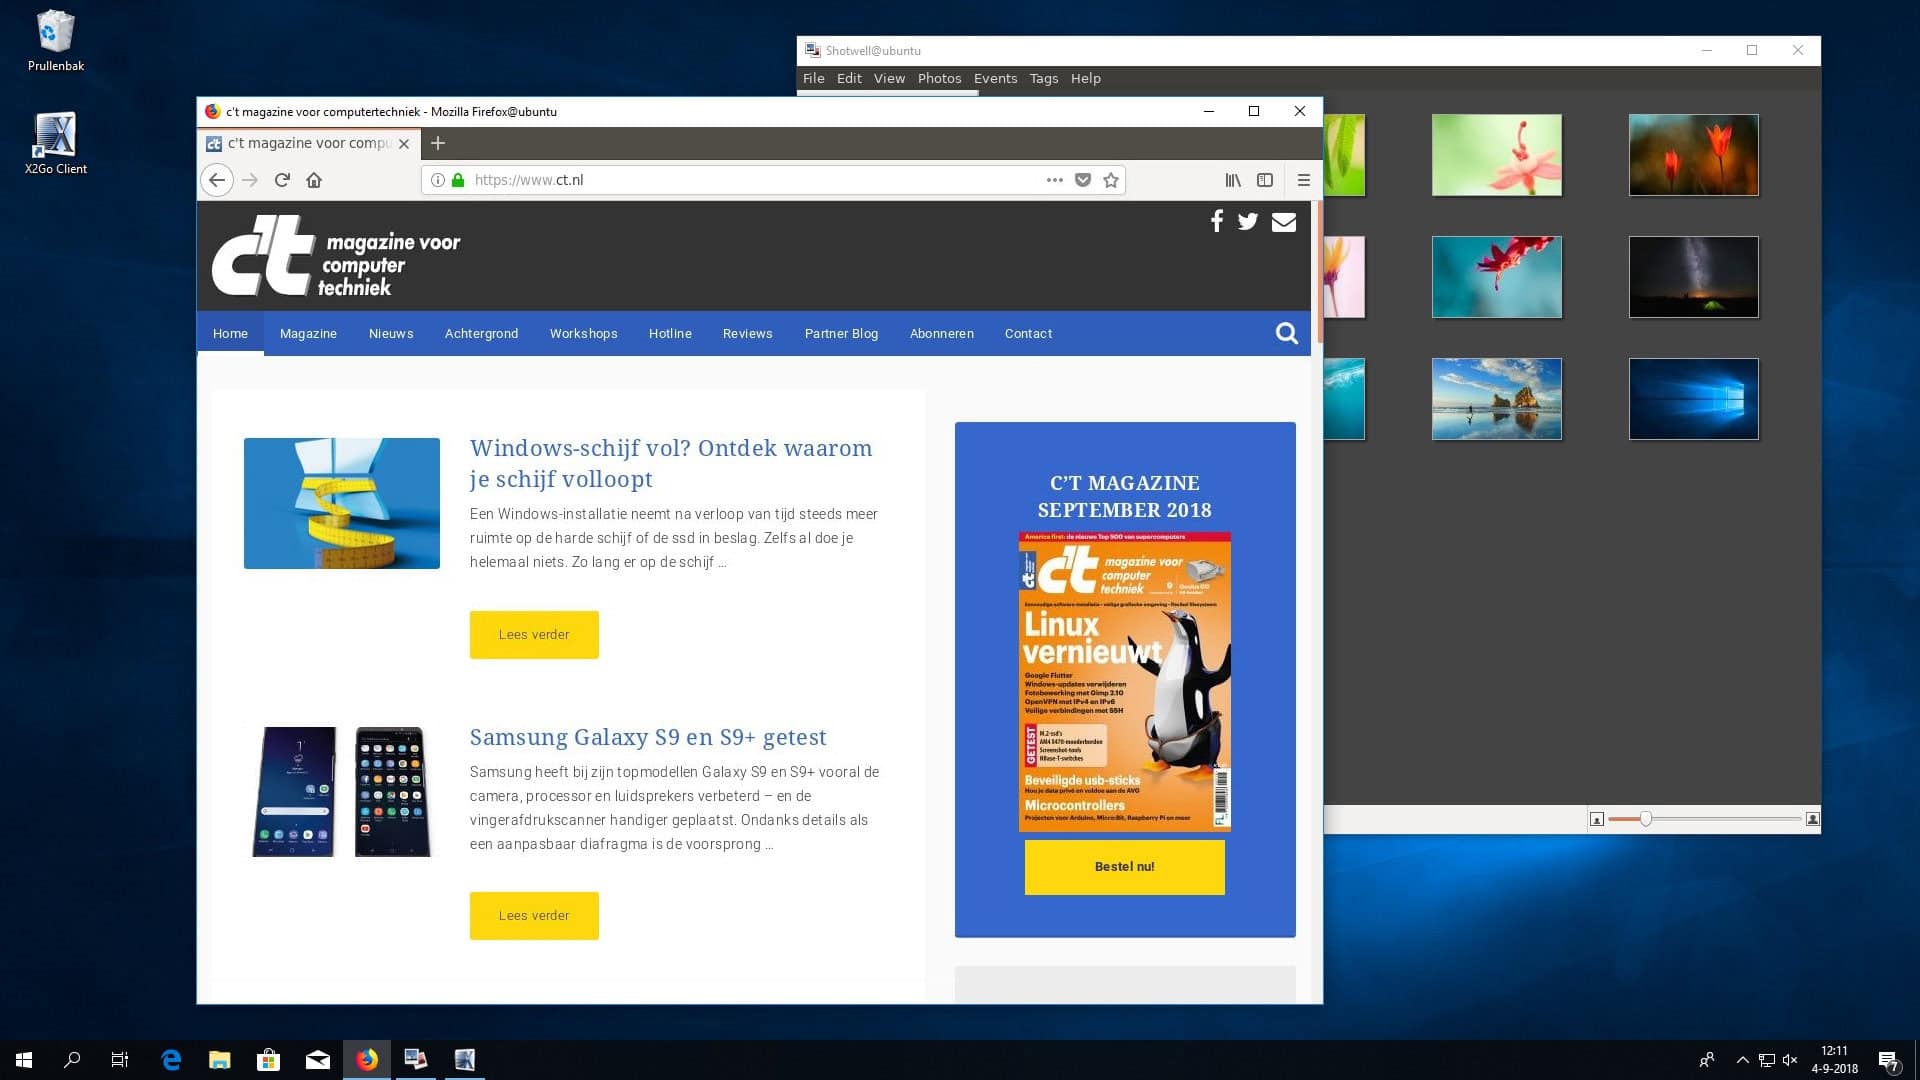This screenshot has width=1920, height=1080.
Task: Expand hidden system tray icons chevron
Action: [1741, 1060]
